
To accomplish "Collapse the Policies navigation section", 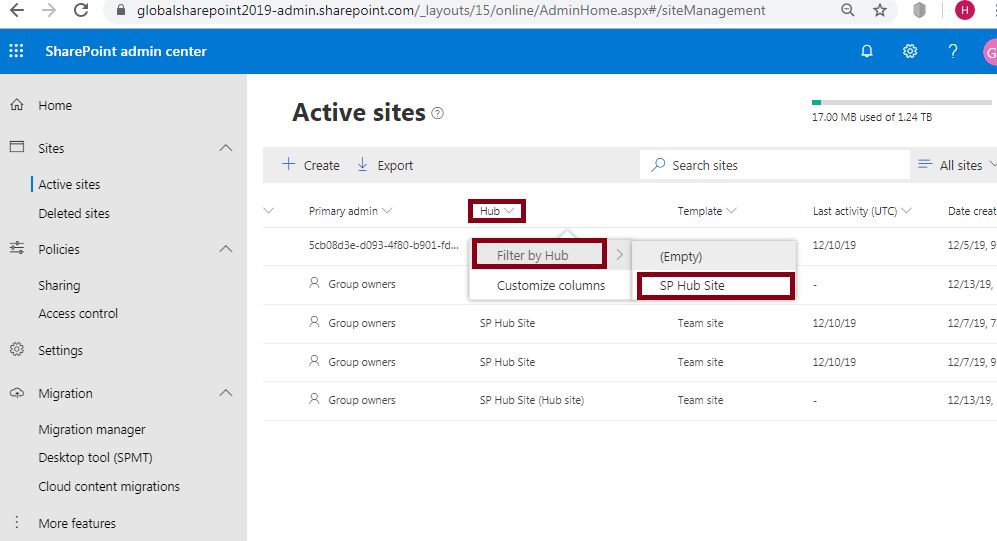I will [x=226, y=249].
